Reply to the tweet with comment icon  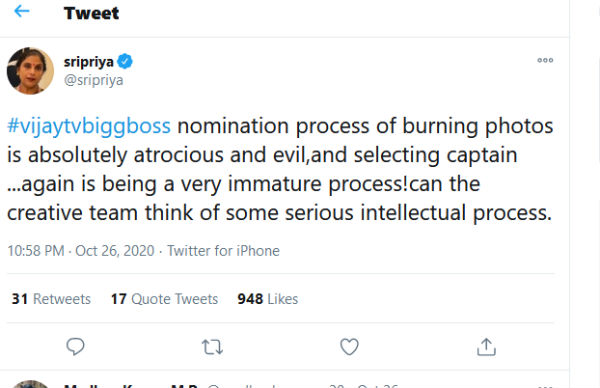click(75, 347)
